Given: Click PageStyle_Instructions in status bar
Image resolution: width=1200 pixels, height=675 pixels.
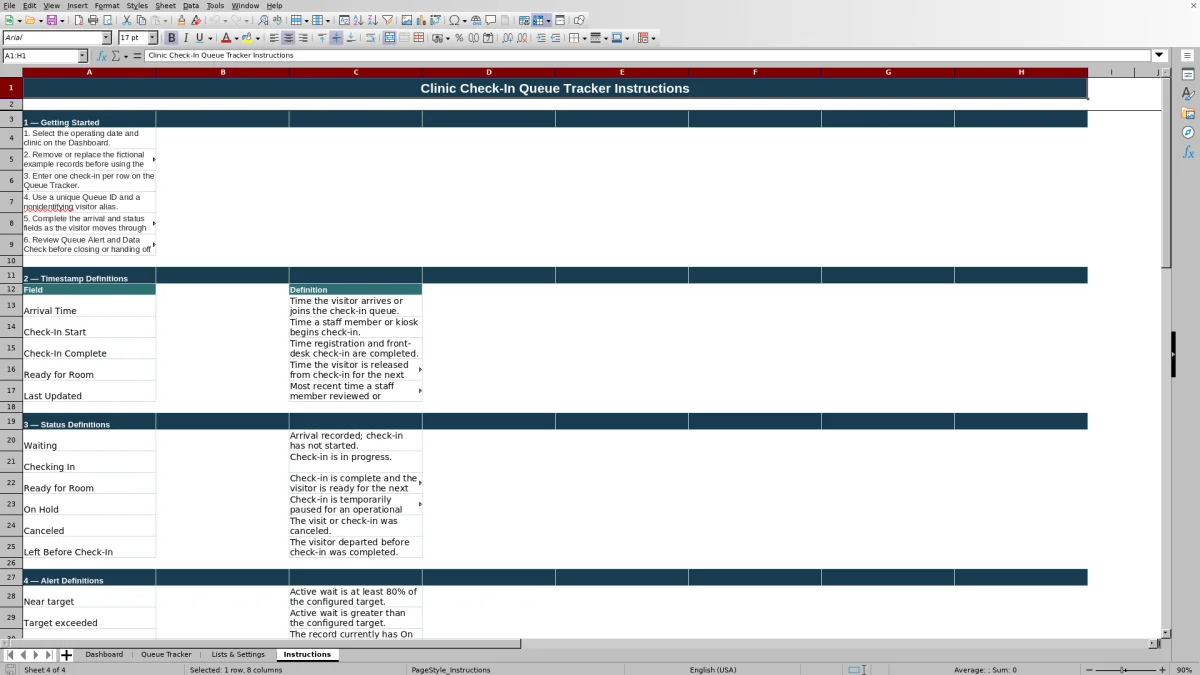Looking at the screenshot, I should 451,670.
